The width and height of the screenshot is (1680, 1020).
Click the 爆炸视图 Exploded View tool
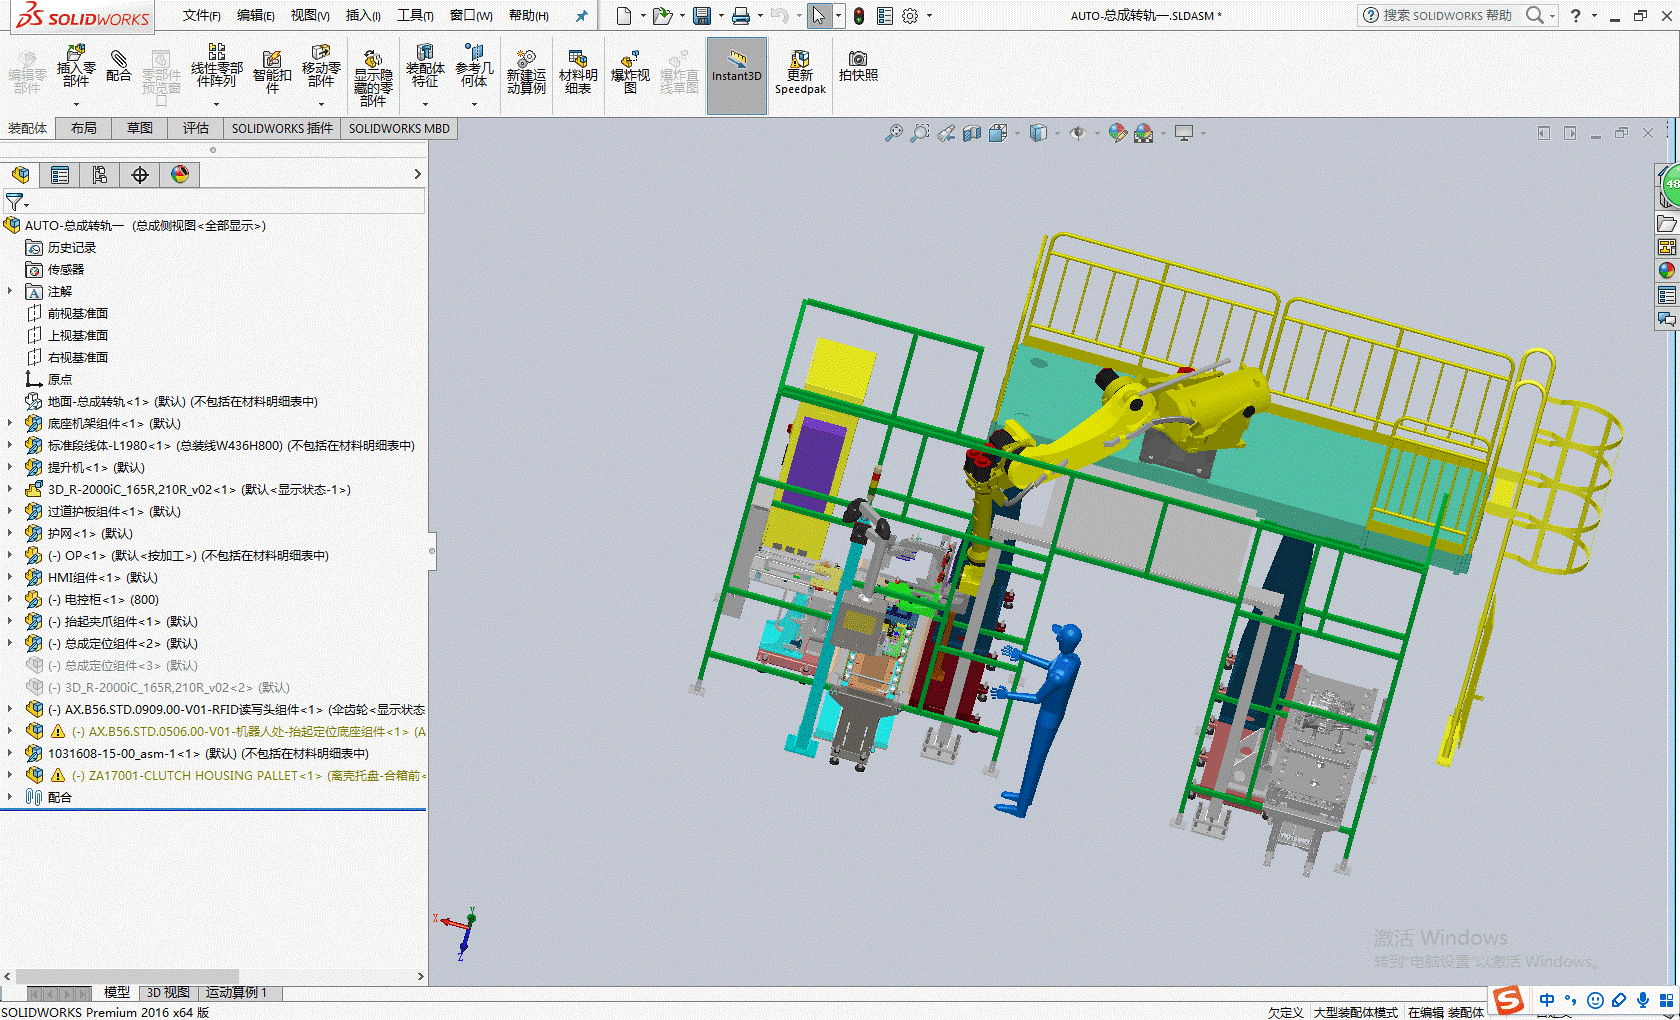630,72
